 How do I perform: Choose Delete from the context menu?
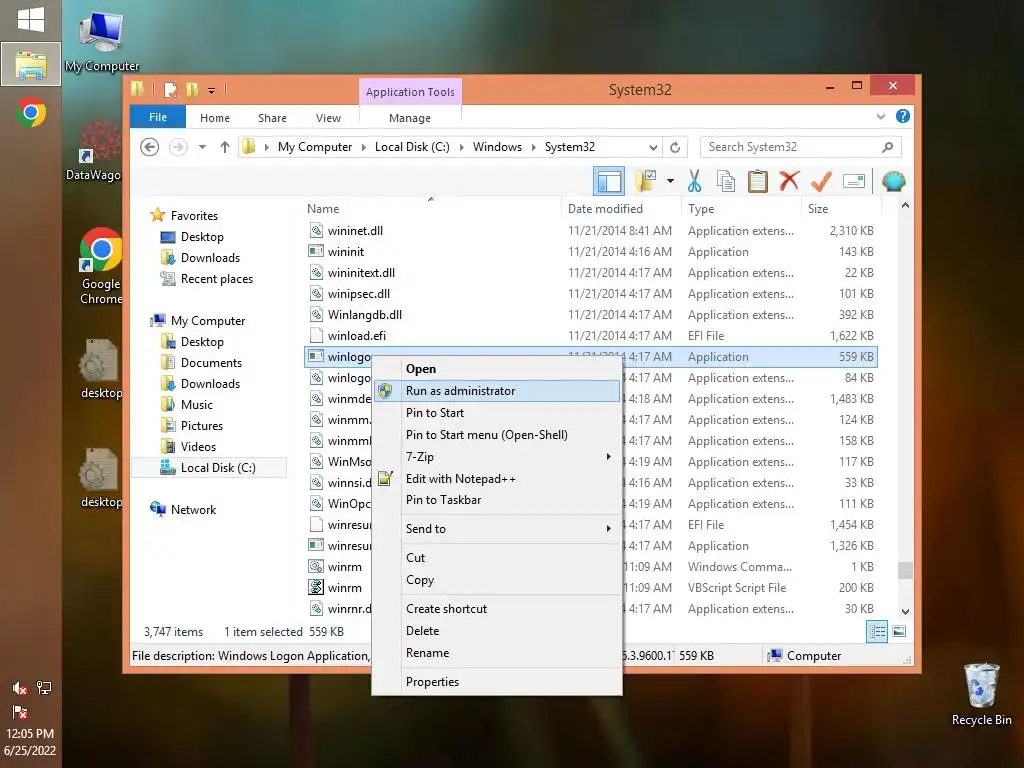pos(497,631)
